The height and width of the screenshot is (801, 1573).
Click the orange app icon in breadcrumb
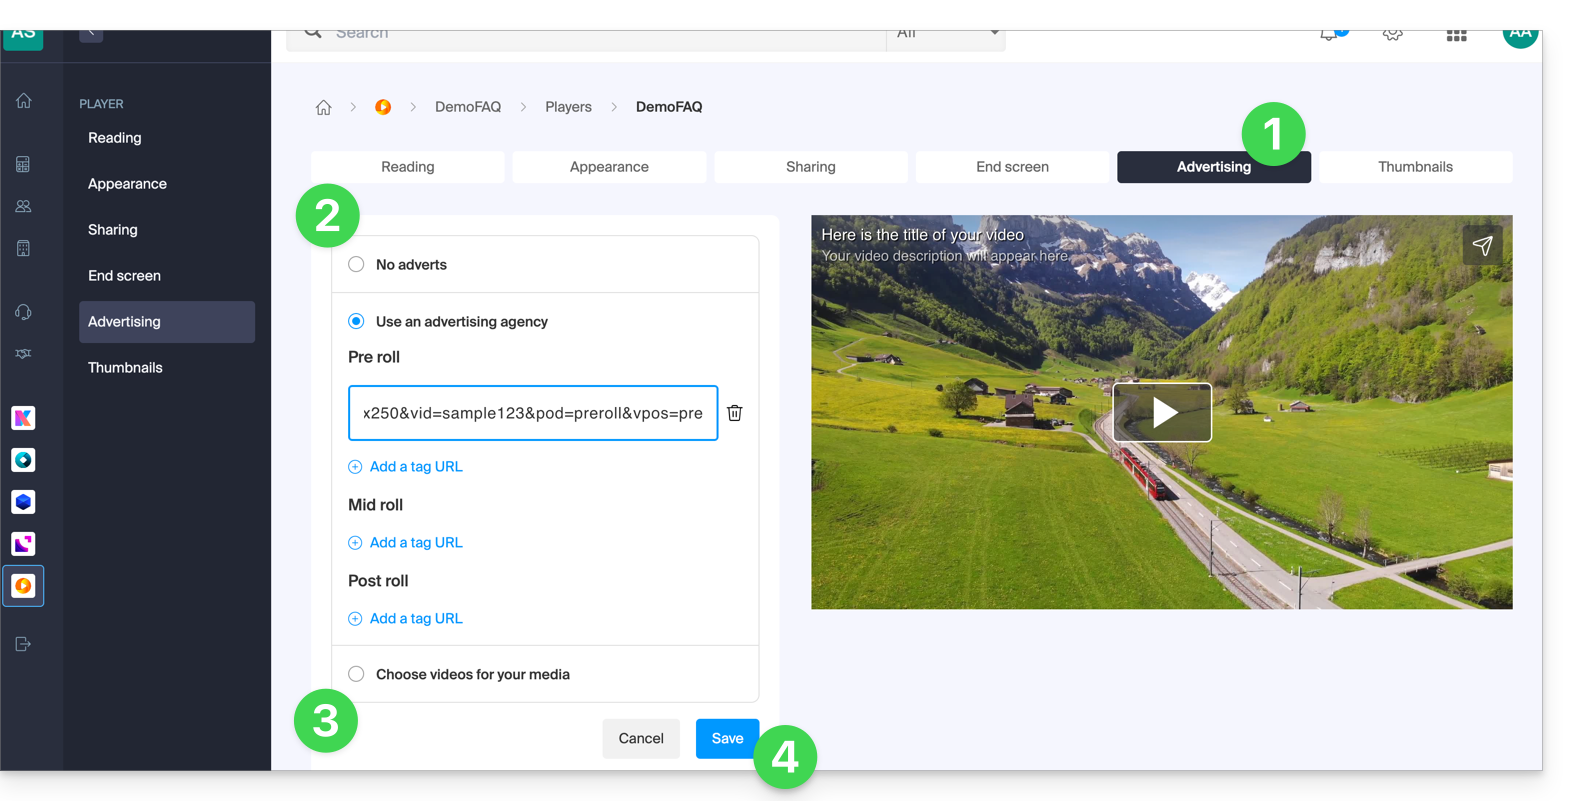pyautogui.click(x=383, y=107)
